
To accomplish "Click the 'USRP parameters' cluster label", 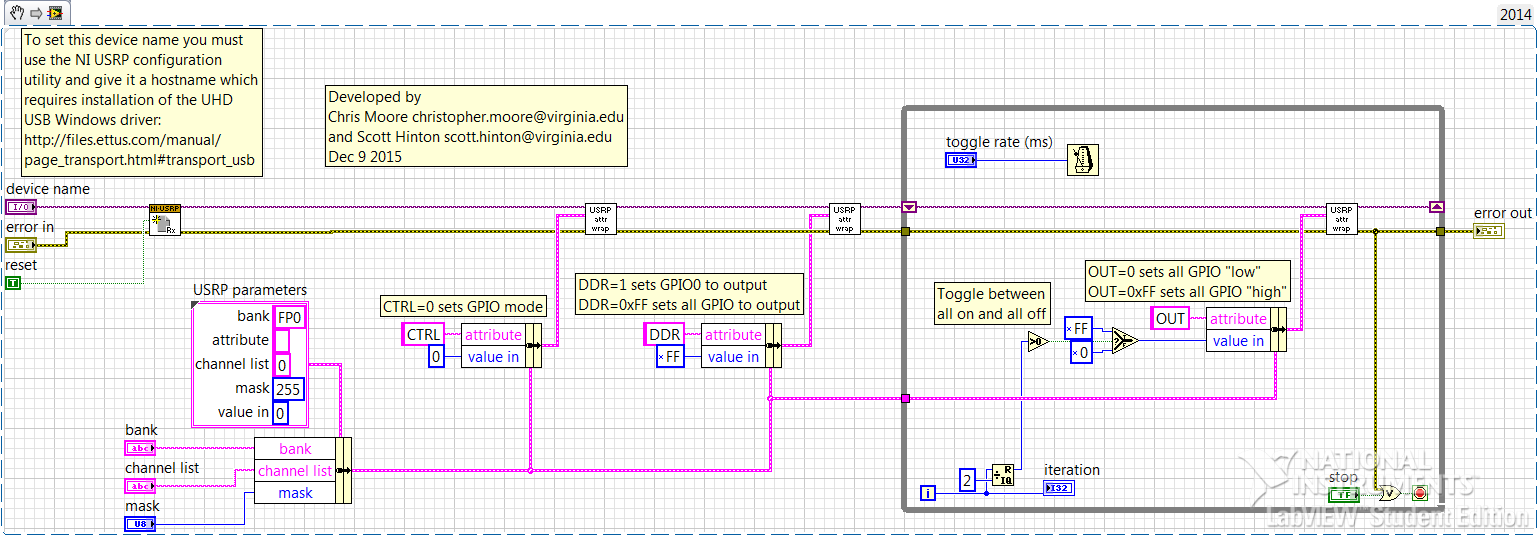I will [249, 290].
